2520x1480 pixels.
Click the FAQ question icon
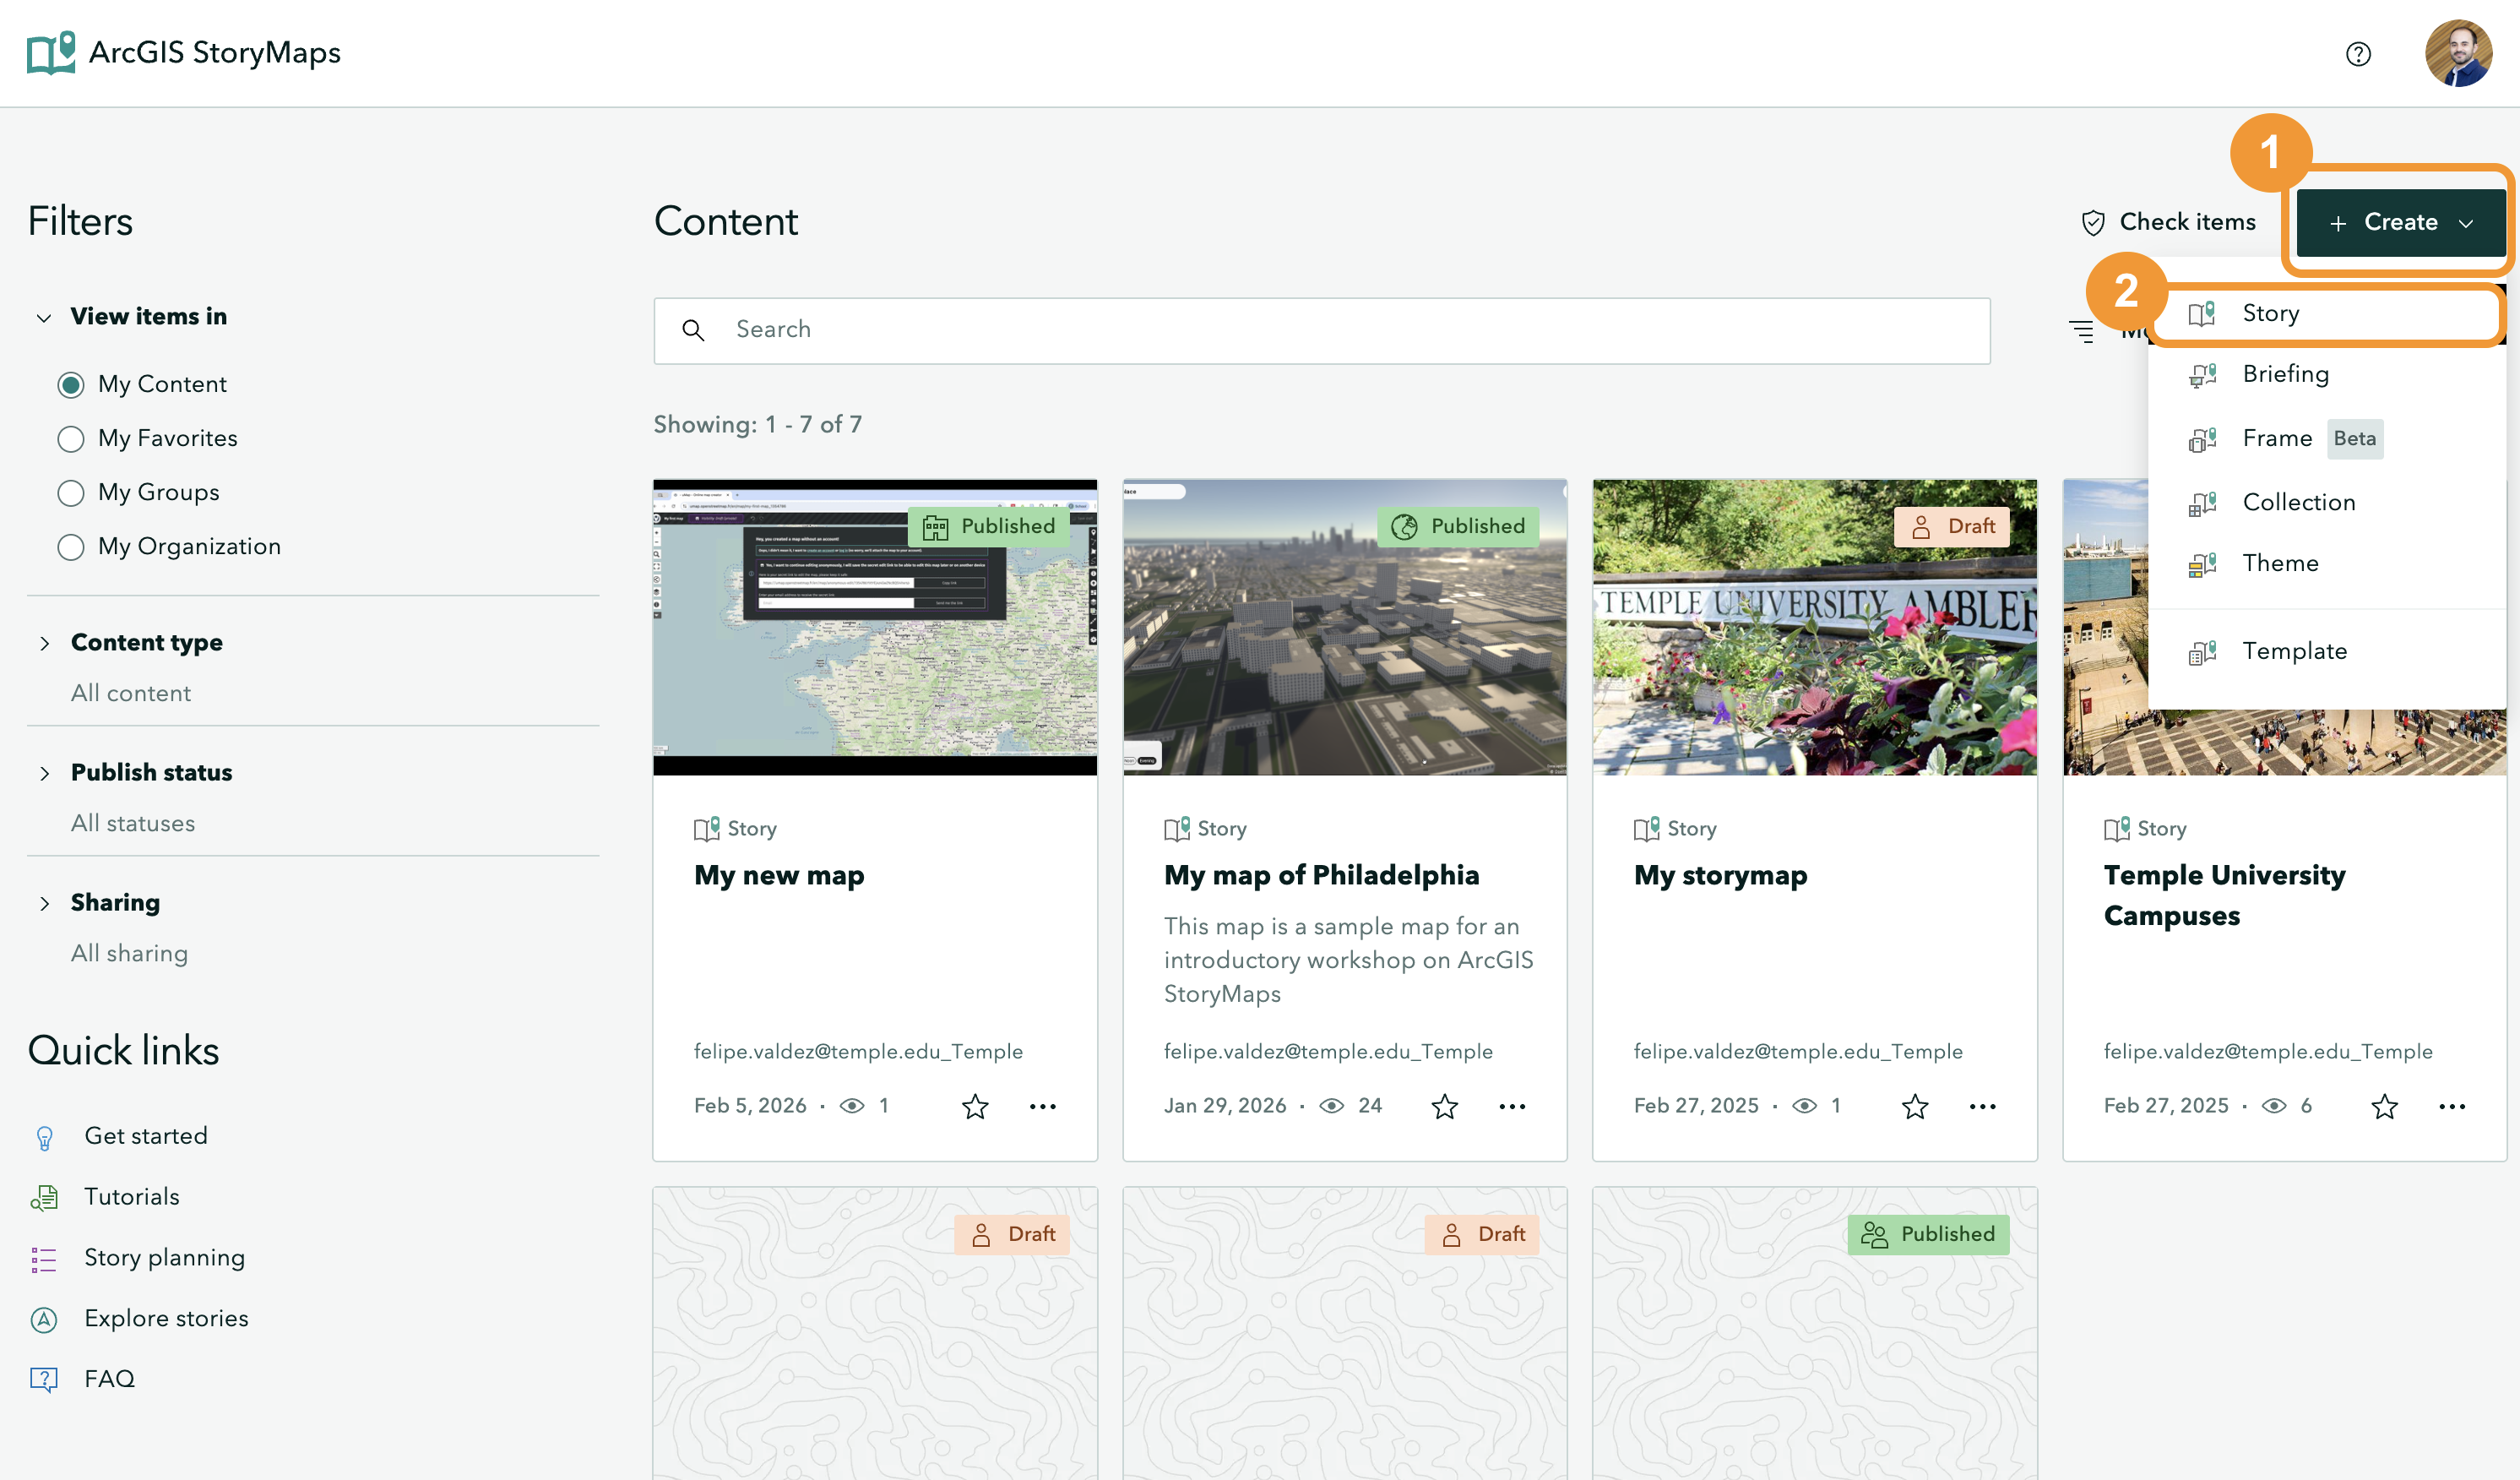44,1380
